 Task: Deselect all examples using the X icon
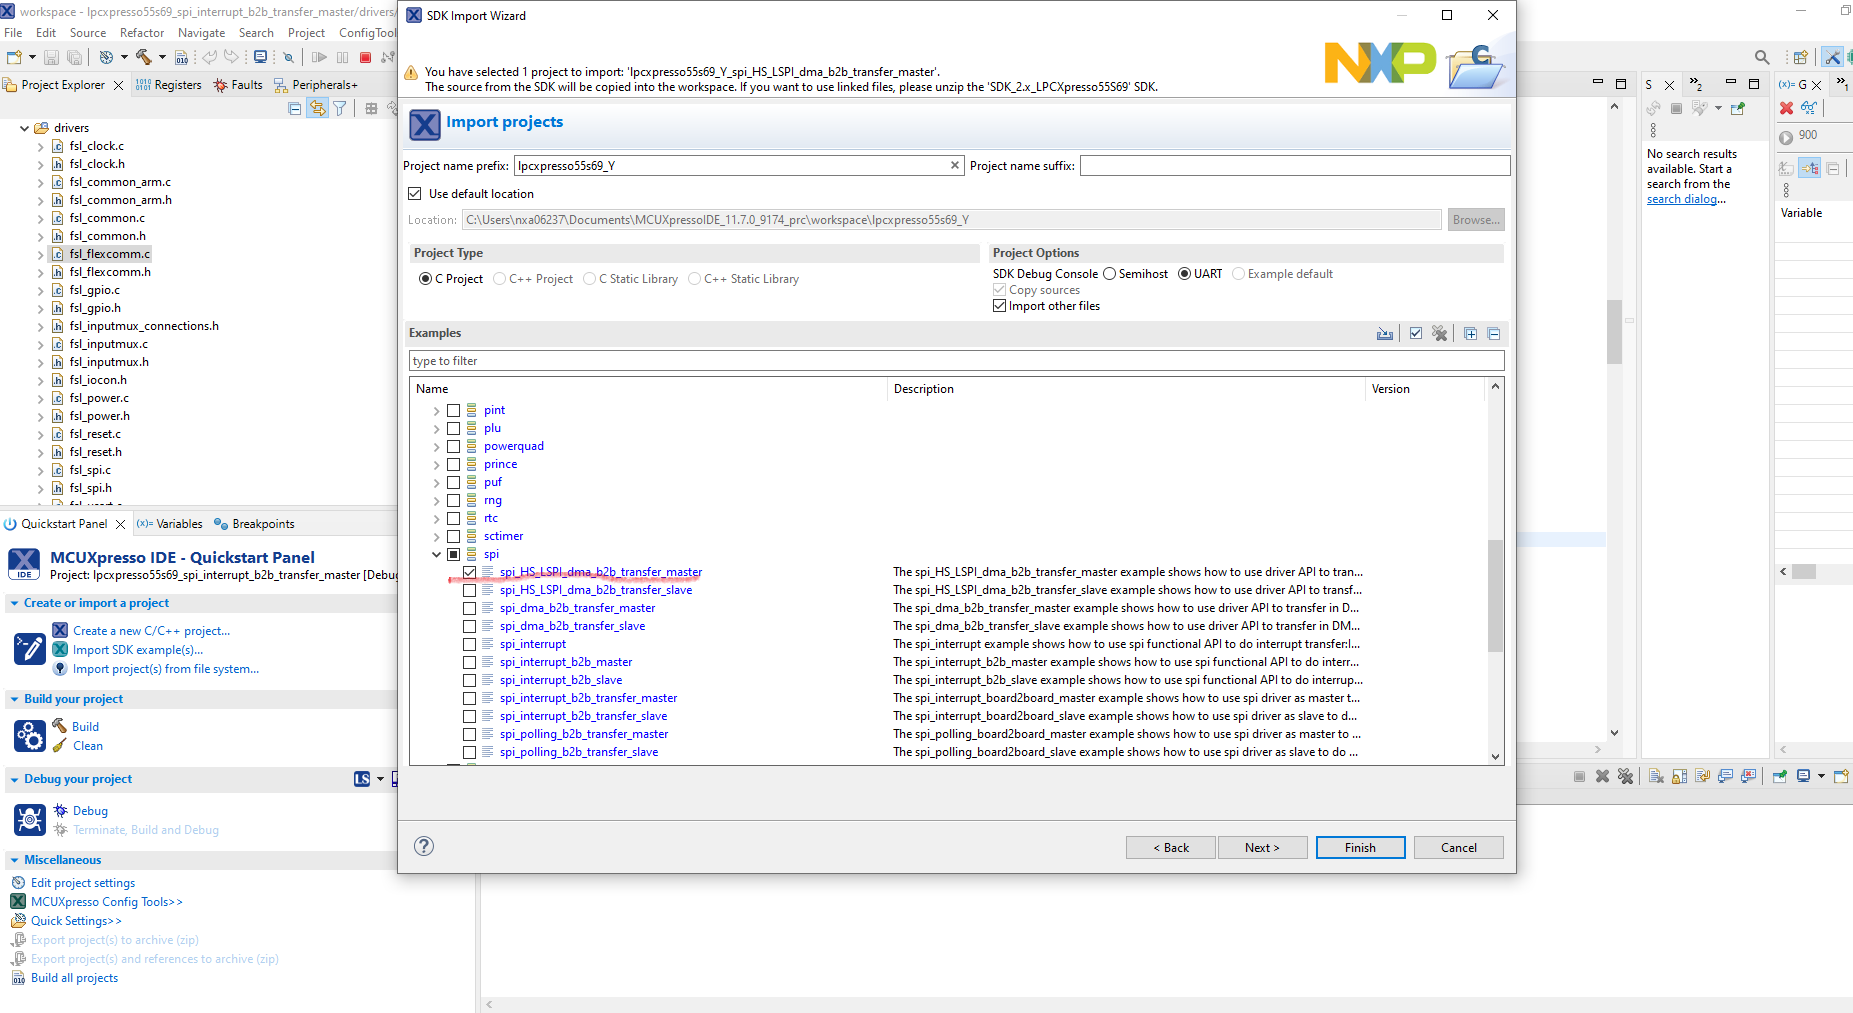coord(1440,333)
